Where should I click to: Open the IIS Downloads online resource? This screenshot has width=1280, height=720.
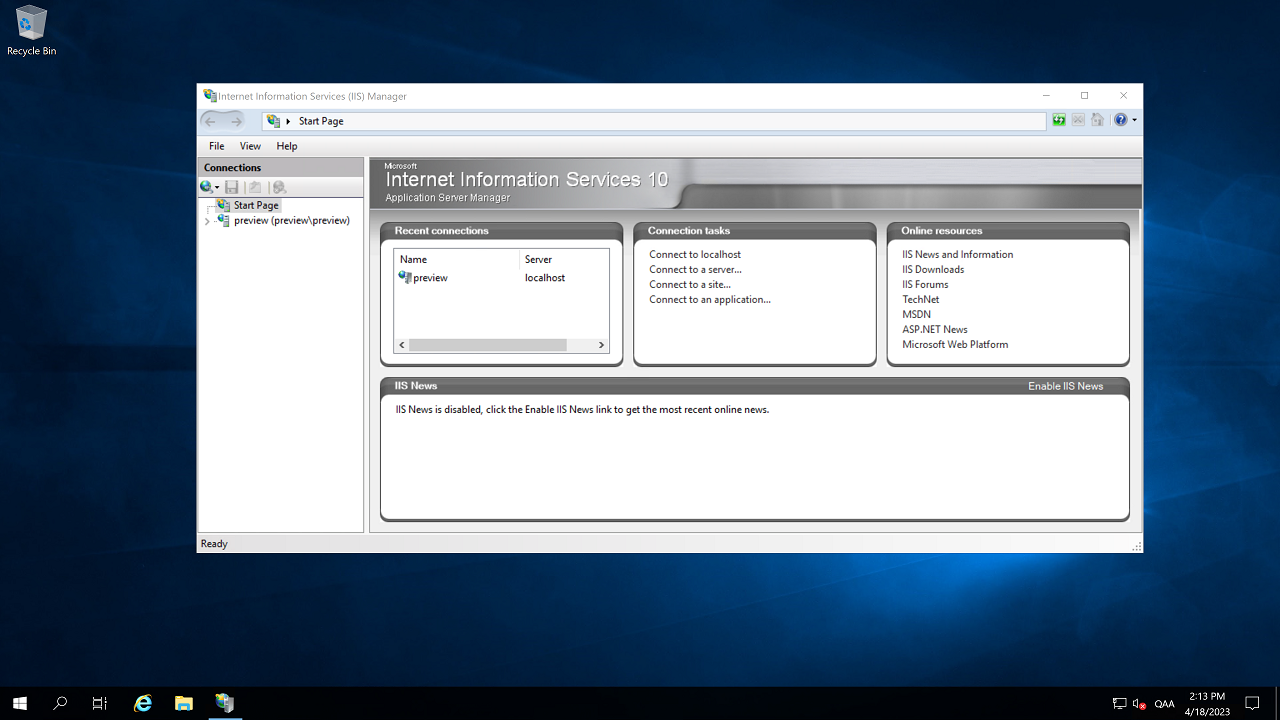933,269
